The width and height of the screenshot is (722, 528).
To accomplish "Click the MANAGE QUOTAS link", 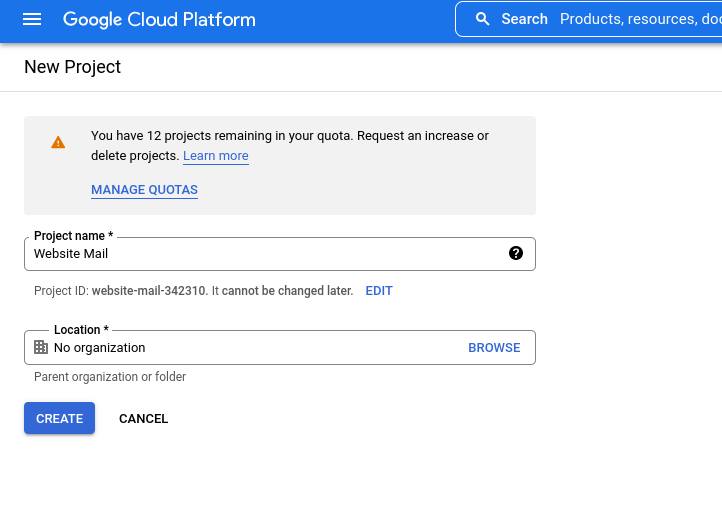I will tap(144, 190).
